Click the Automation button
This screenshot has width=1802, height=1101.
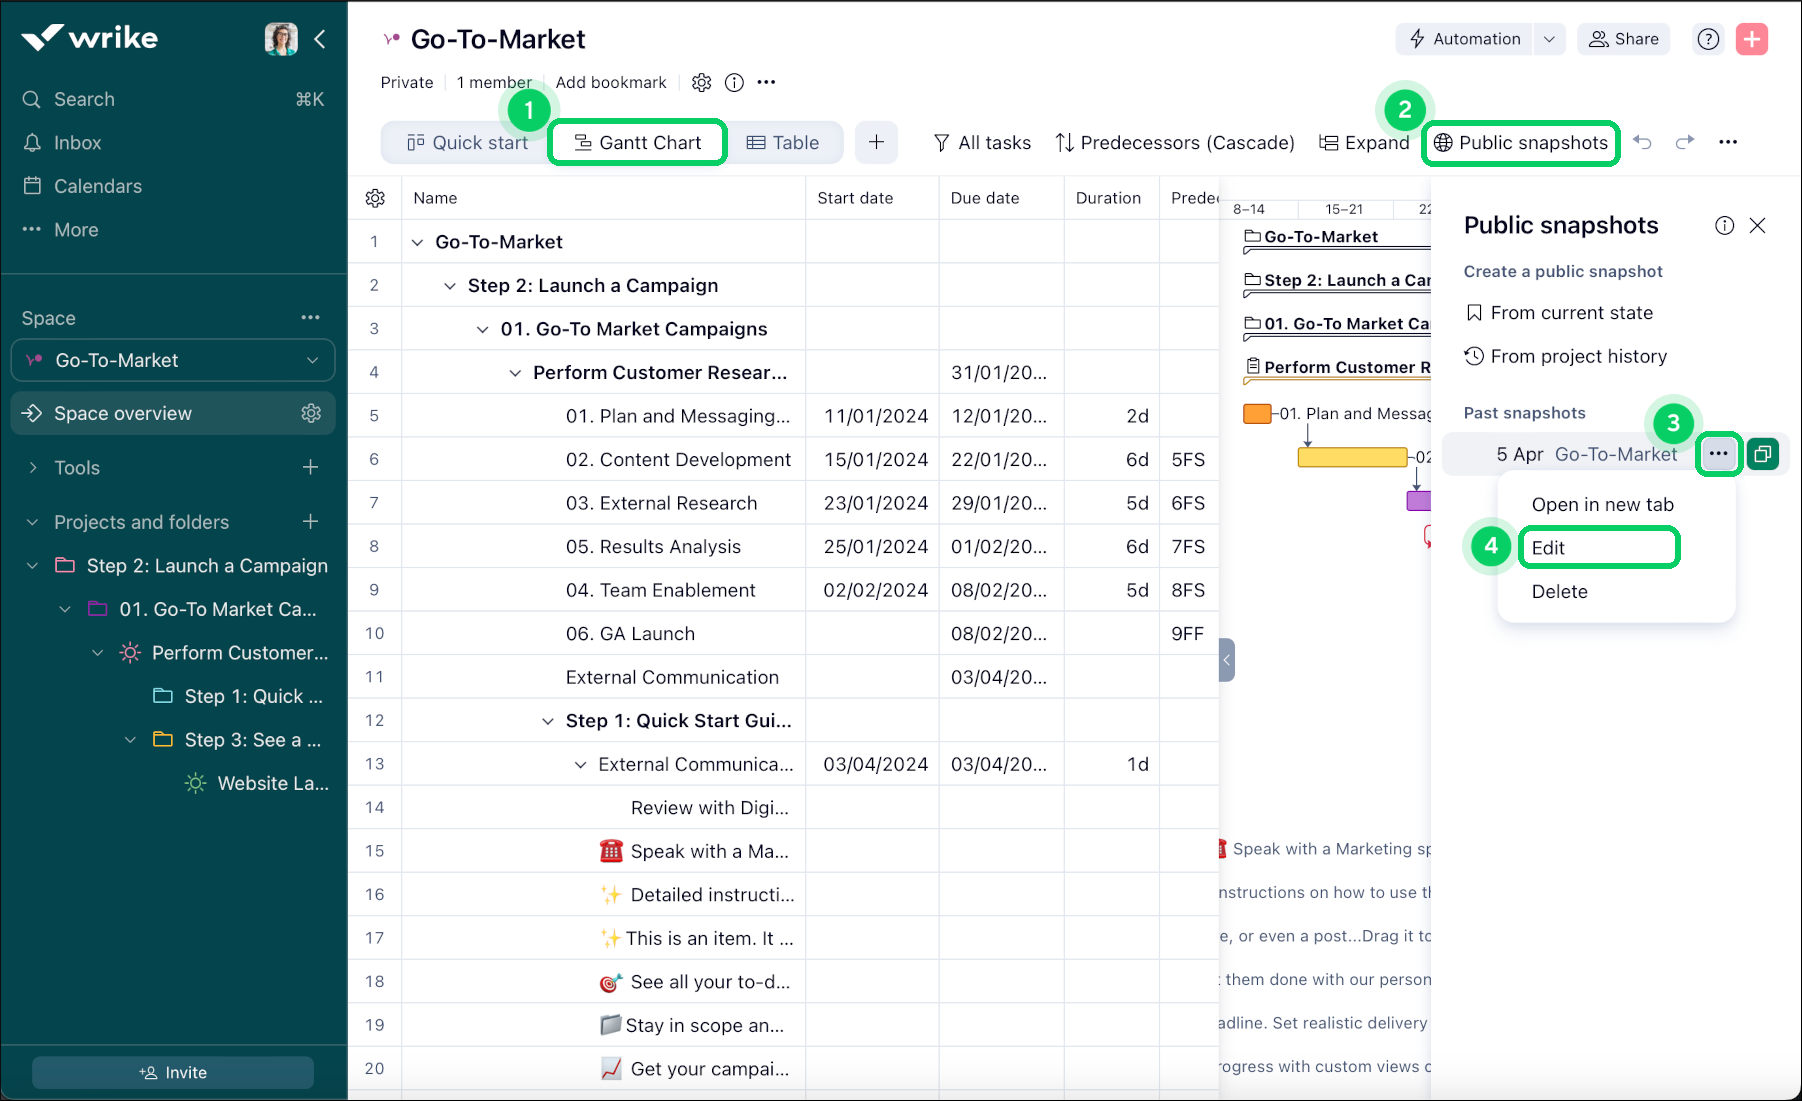(x=1464, y=39)
